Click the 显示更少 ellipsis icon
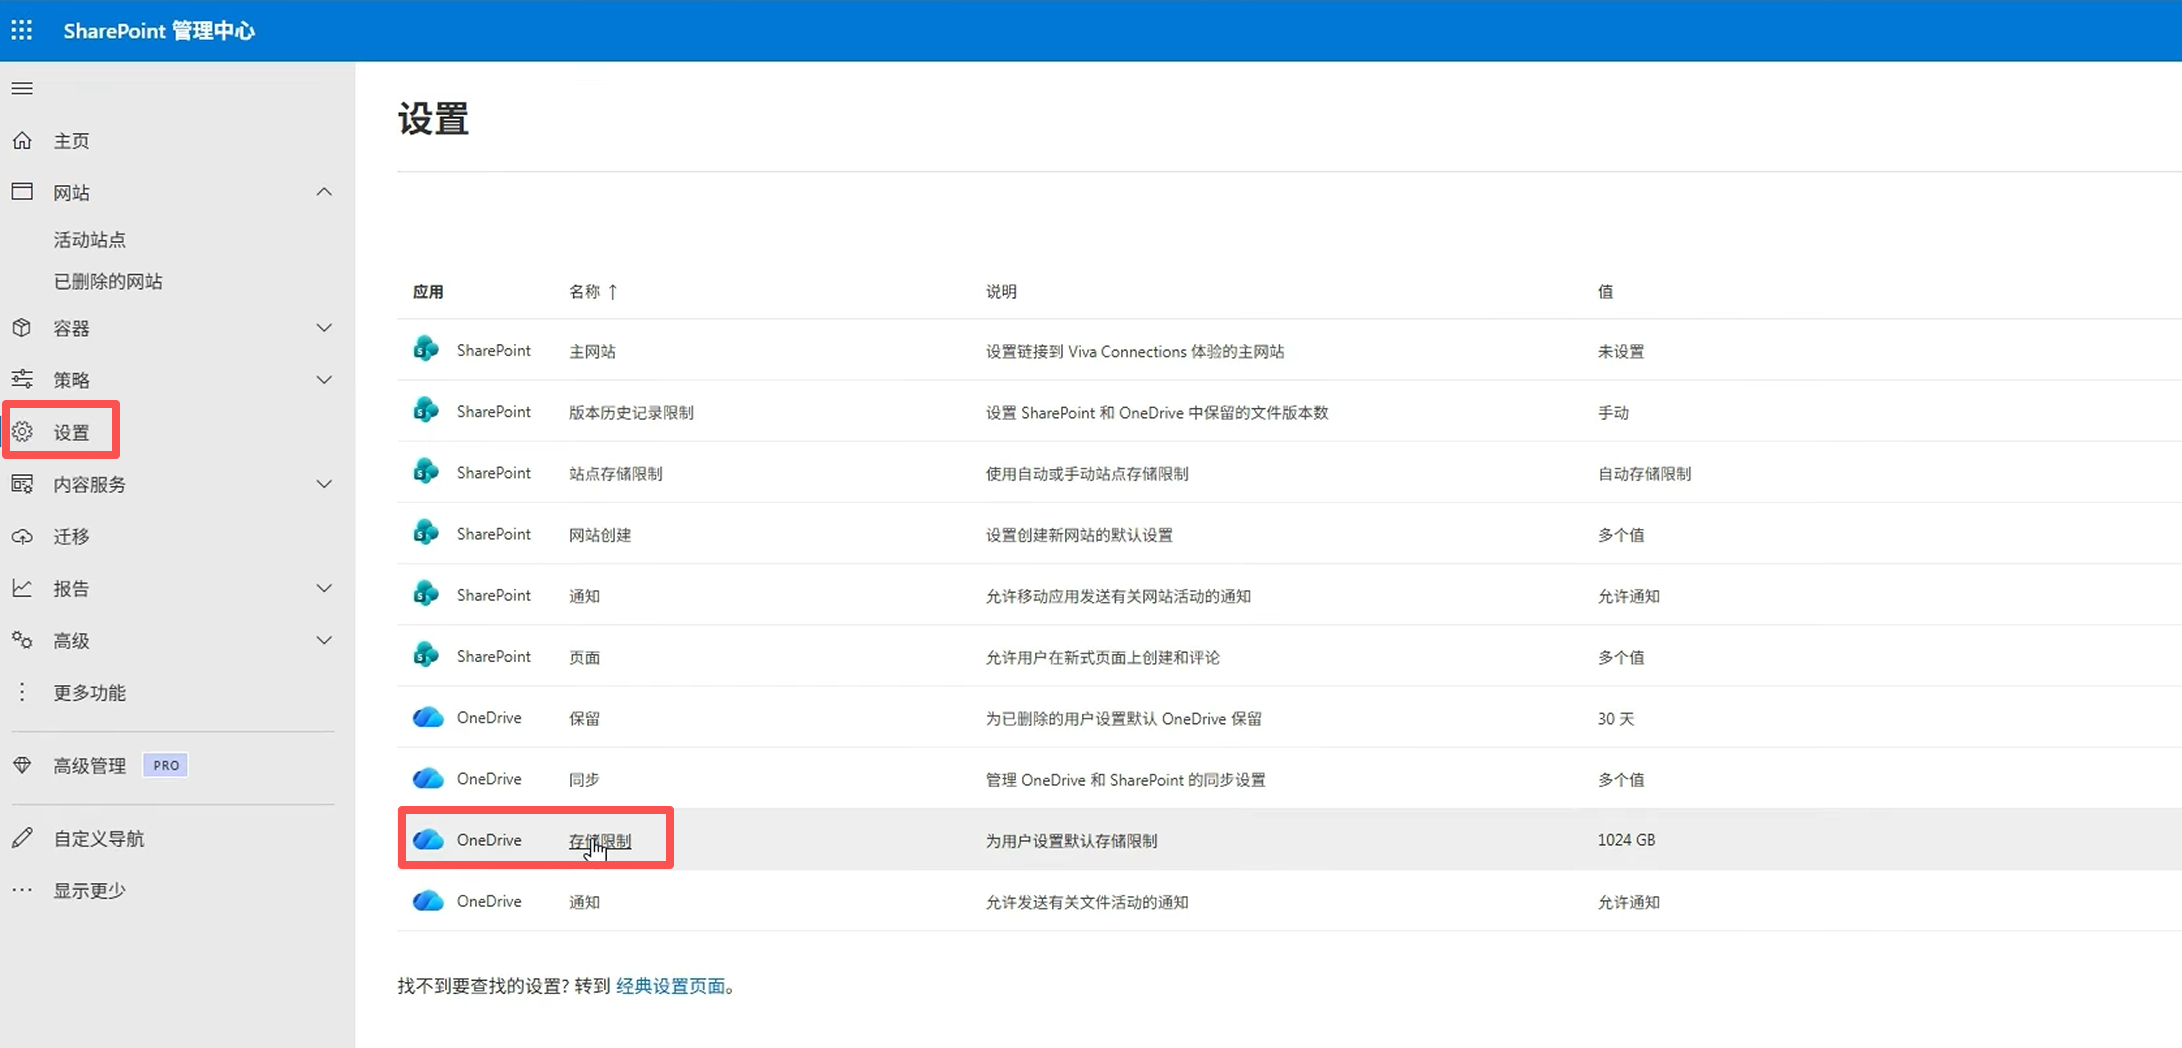2182x1048 pixels. [22, 890]
